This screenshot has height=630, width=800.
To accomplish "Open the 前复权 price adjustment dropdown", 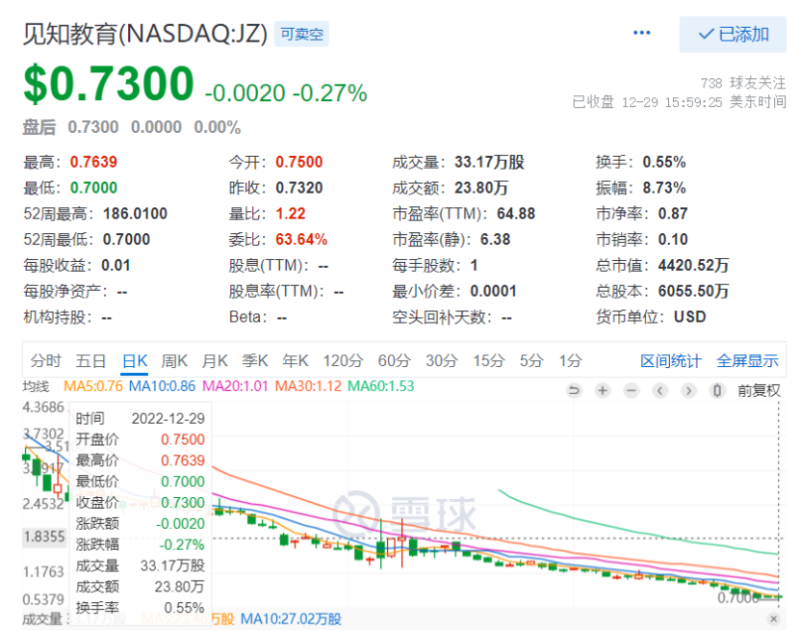I will 759,390.
